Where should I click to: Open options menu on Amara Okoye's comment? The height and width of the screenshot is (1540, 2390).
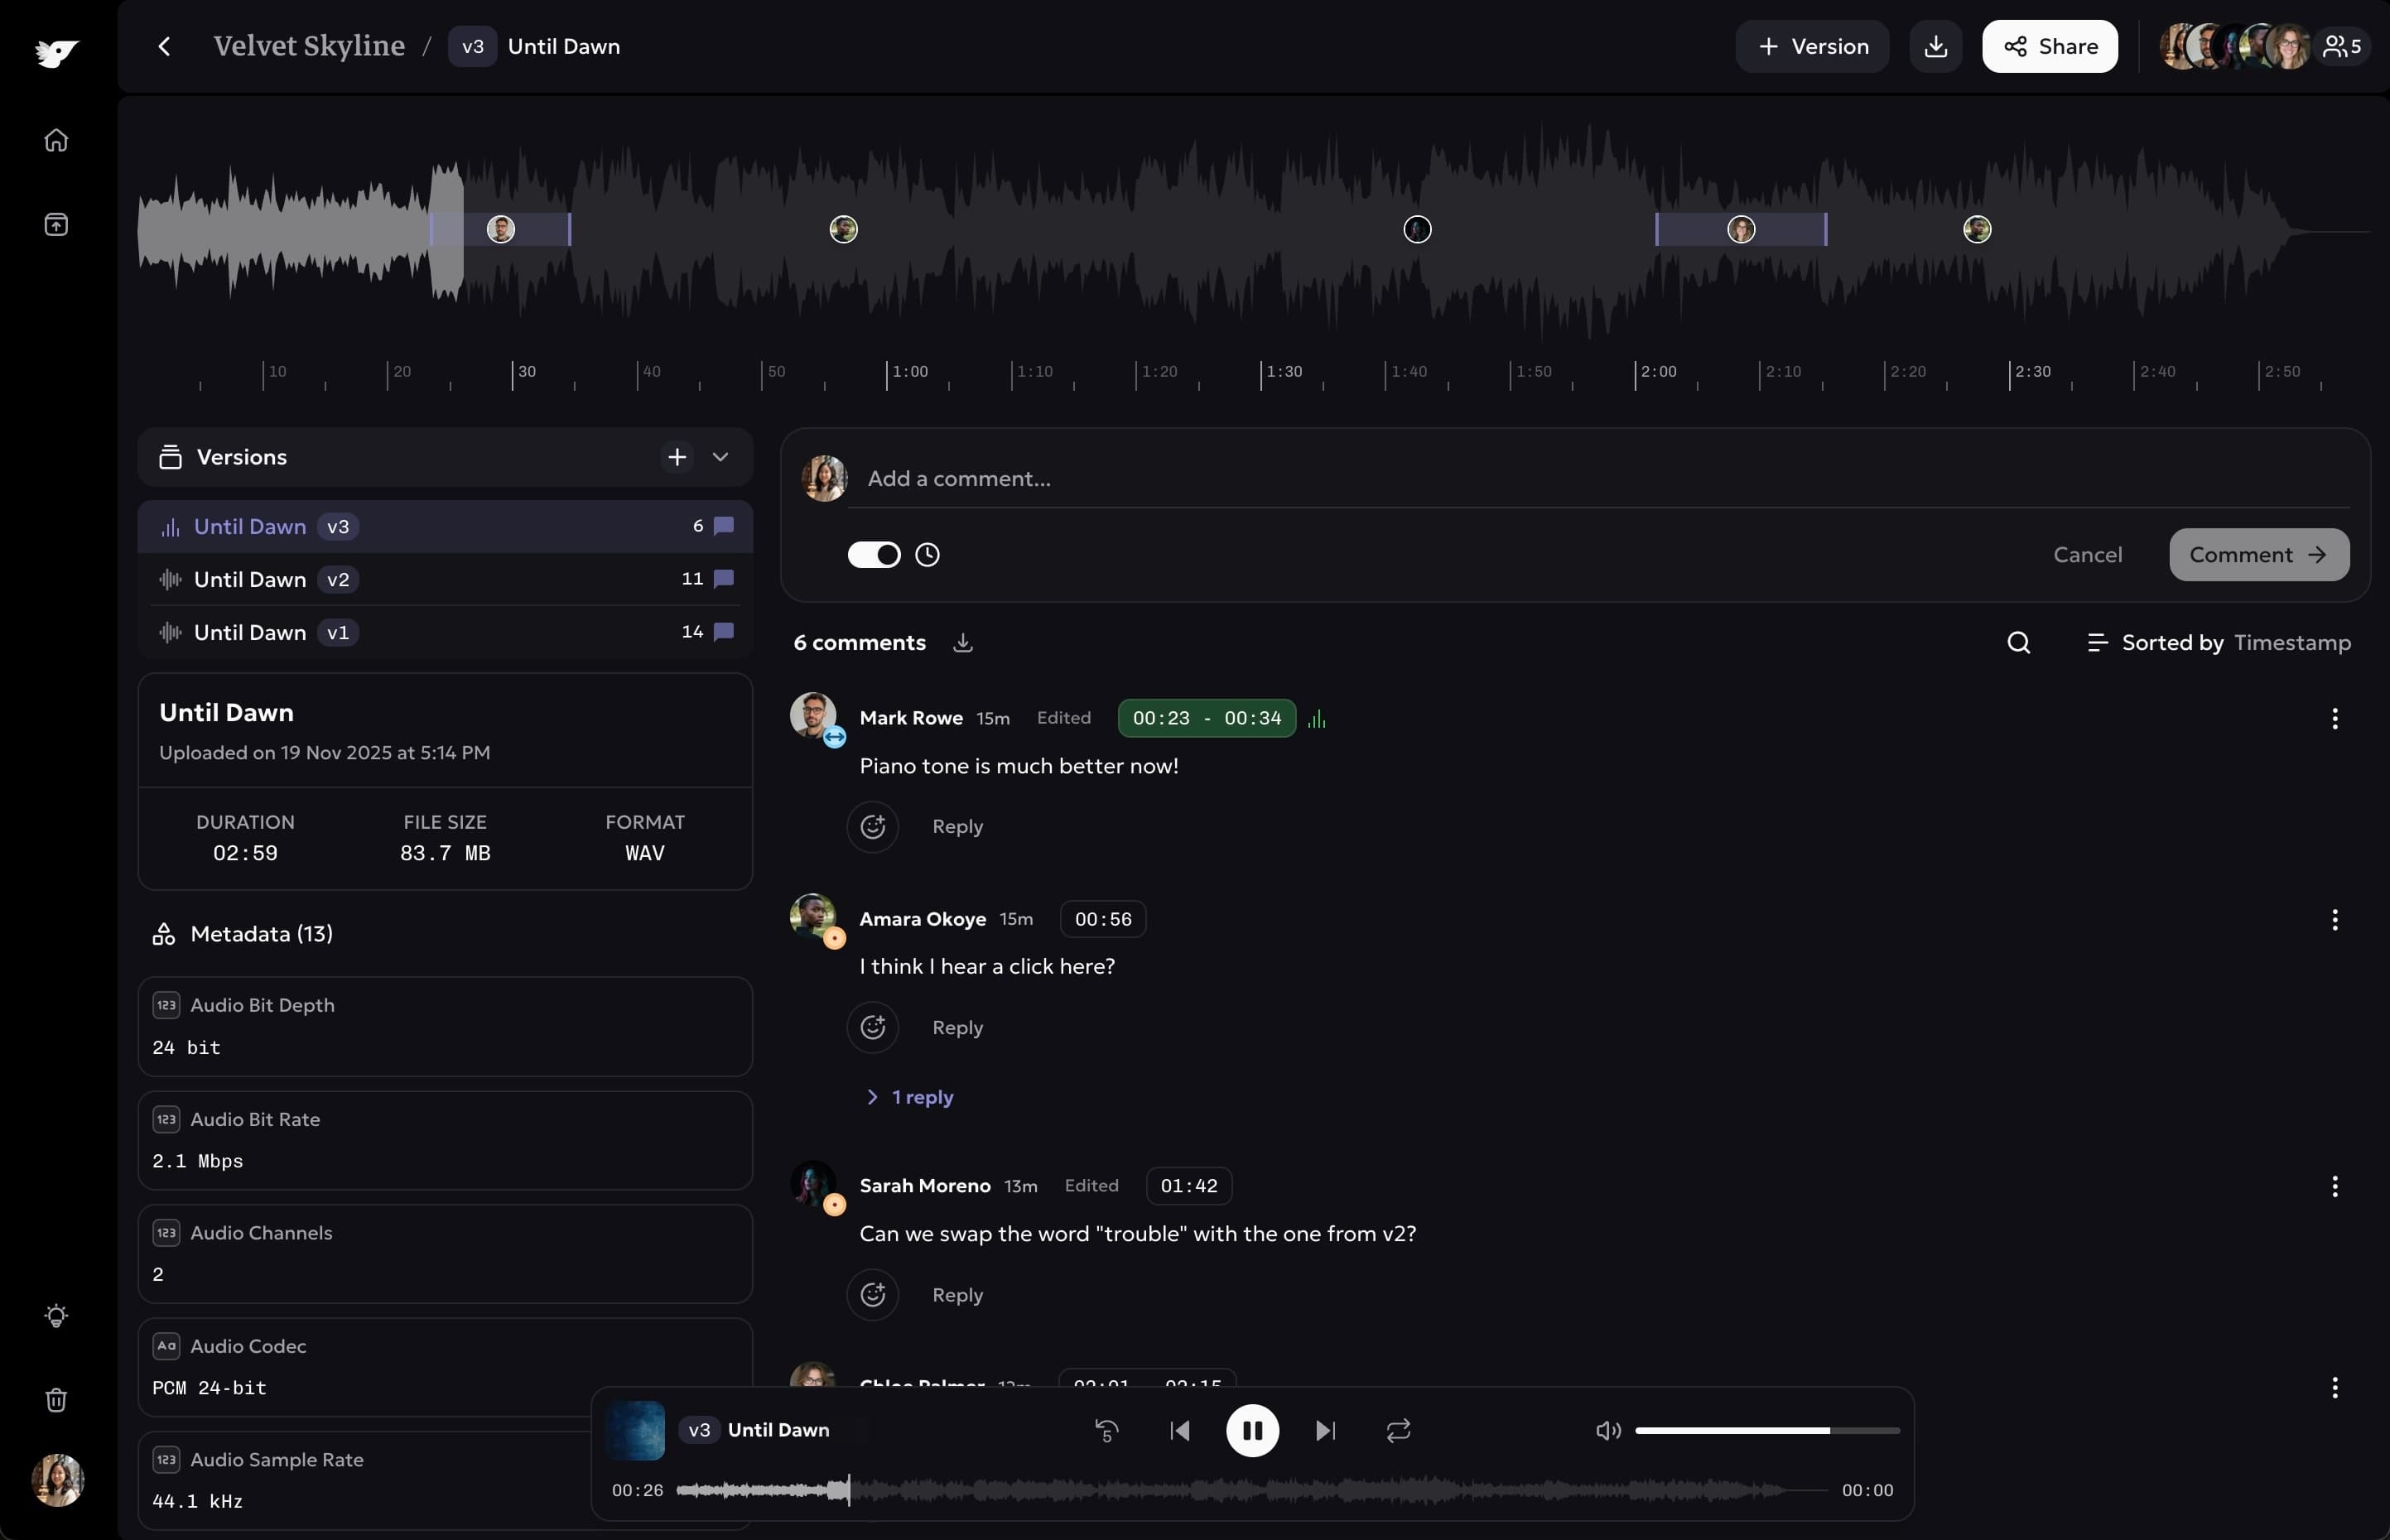tap(2334, 919)
